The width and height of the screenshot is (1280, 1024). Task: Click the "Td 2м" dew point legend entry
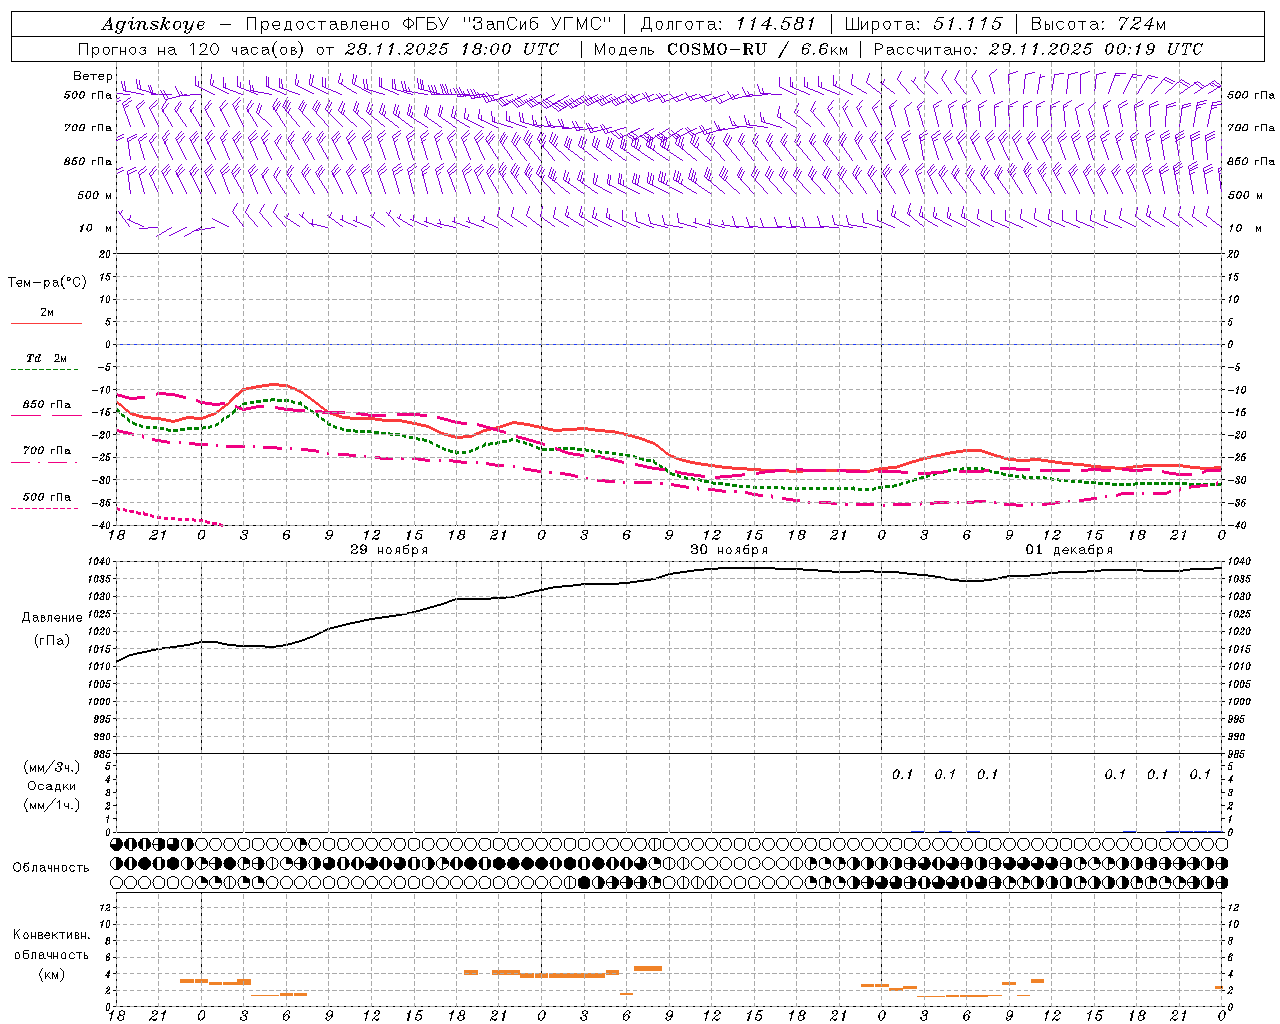(46, 358)
